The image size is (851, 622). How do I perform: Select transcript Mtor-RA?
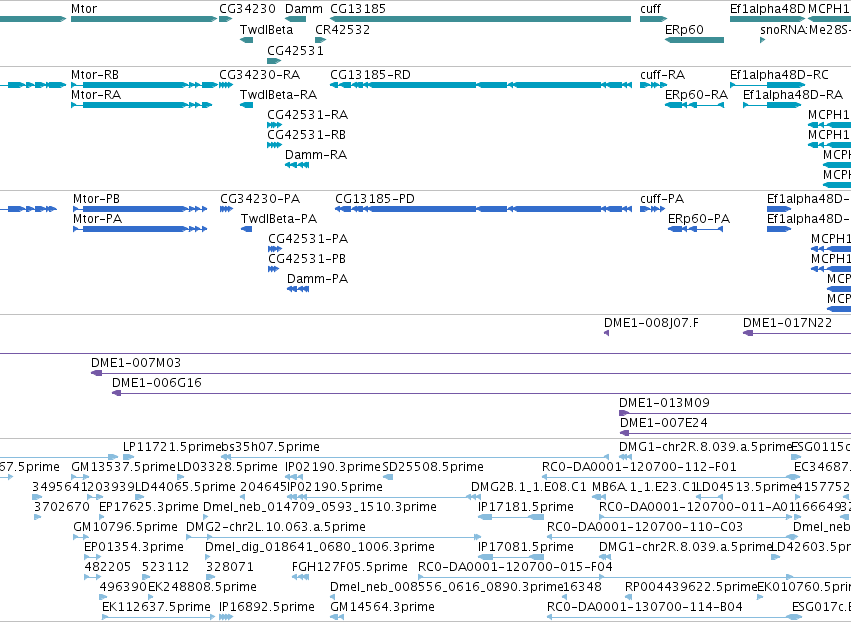142,105
